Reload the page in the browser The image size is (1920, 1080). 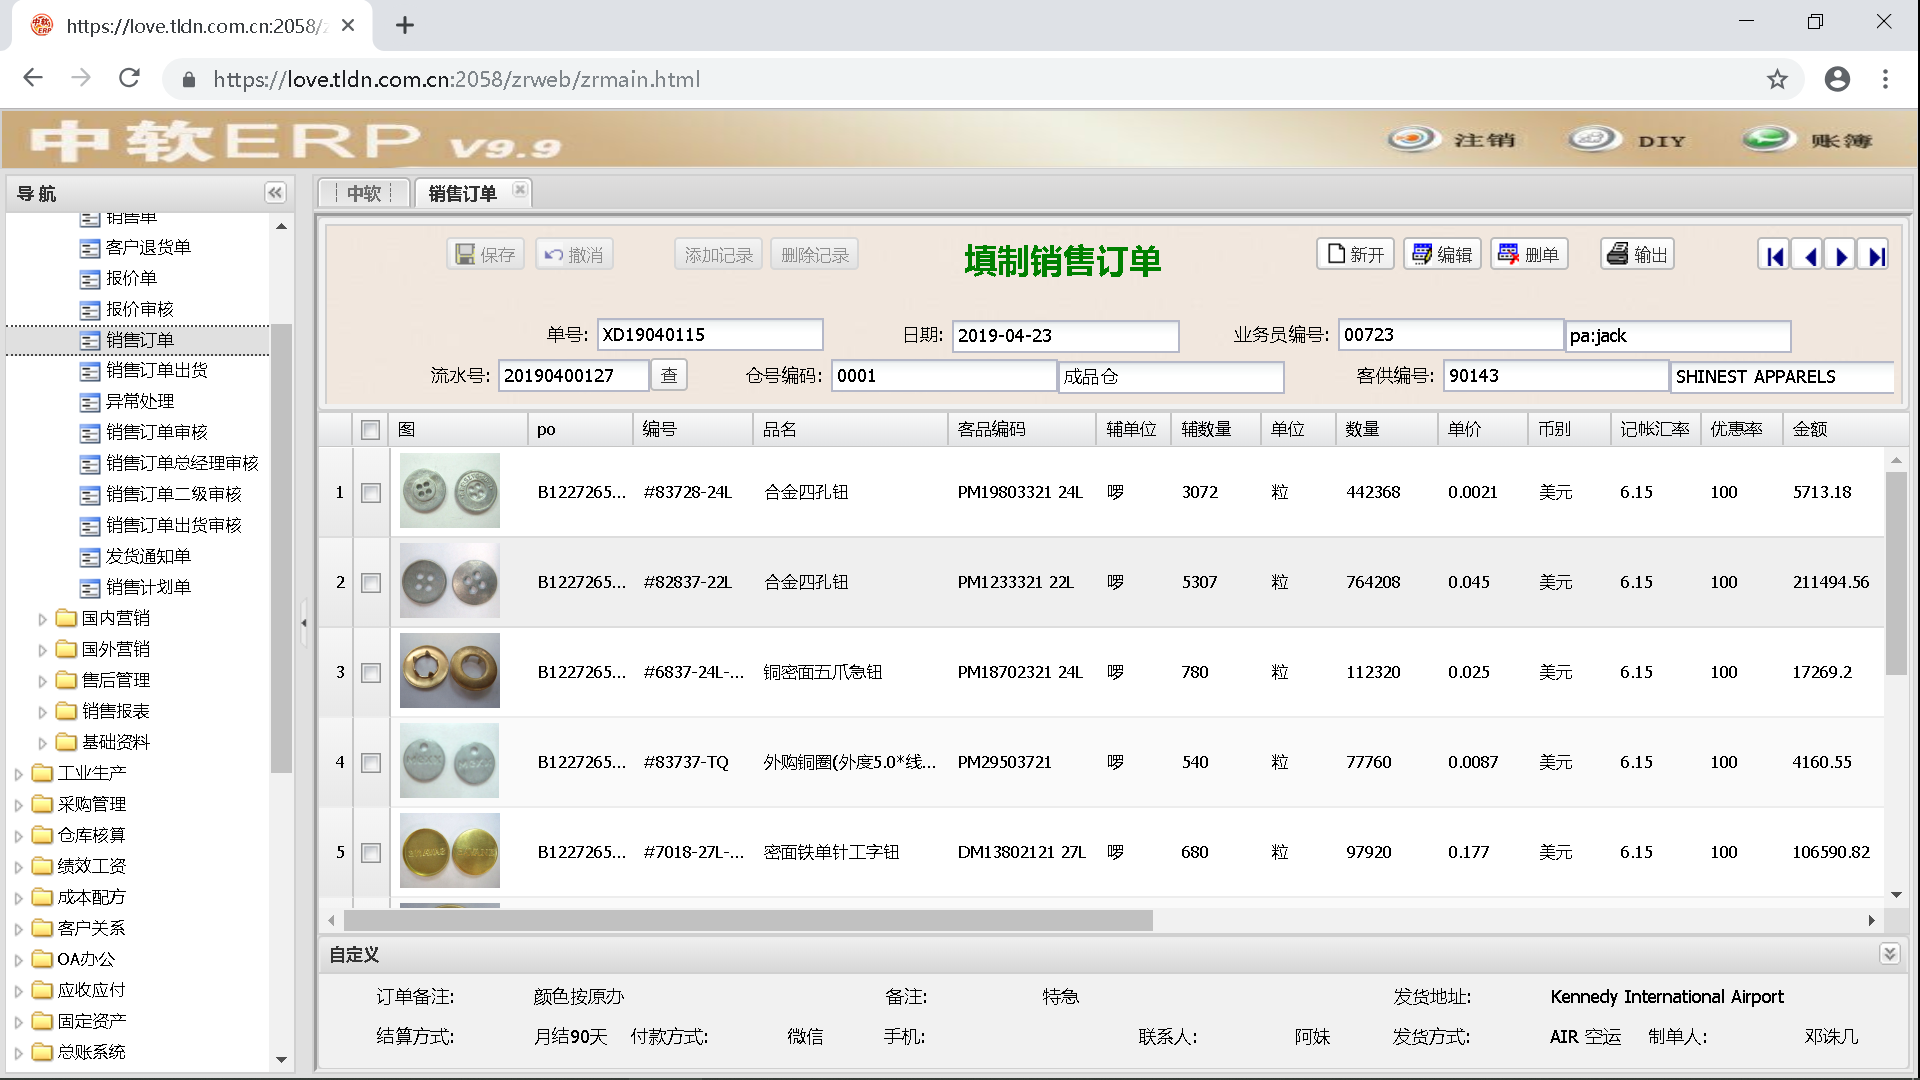pos(129,78)
